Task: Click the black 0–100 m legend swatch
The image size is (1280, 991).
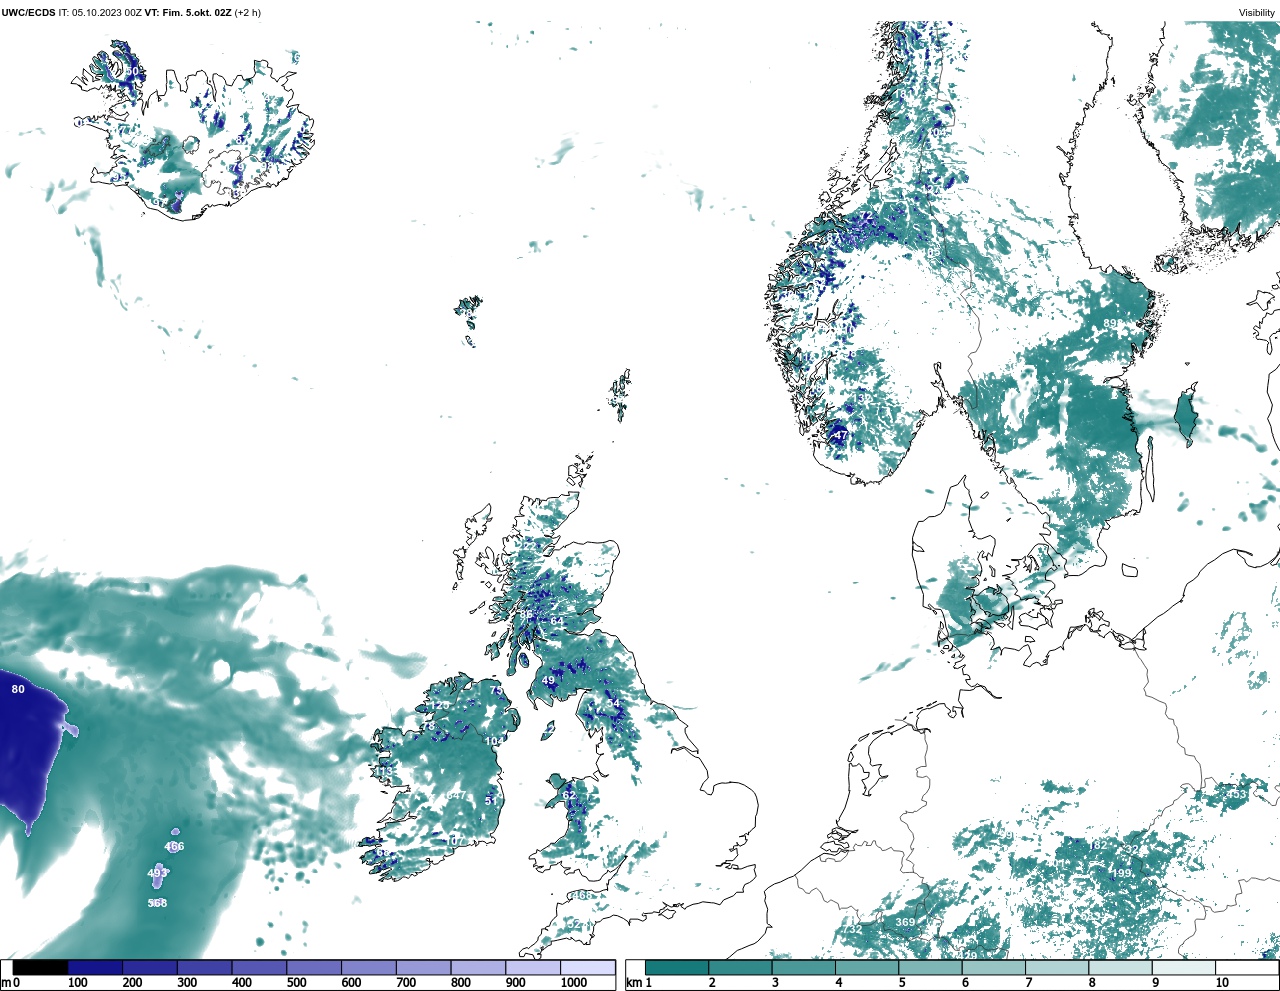Action: coord(40,967)
